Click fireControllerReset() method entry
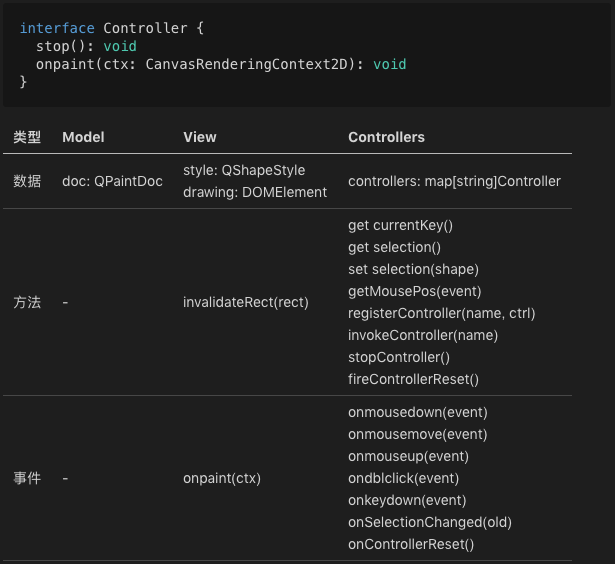Viewport: 615px width, 564px height. [413, 379]
